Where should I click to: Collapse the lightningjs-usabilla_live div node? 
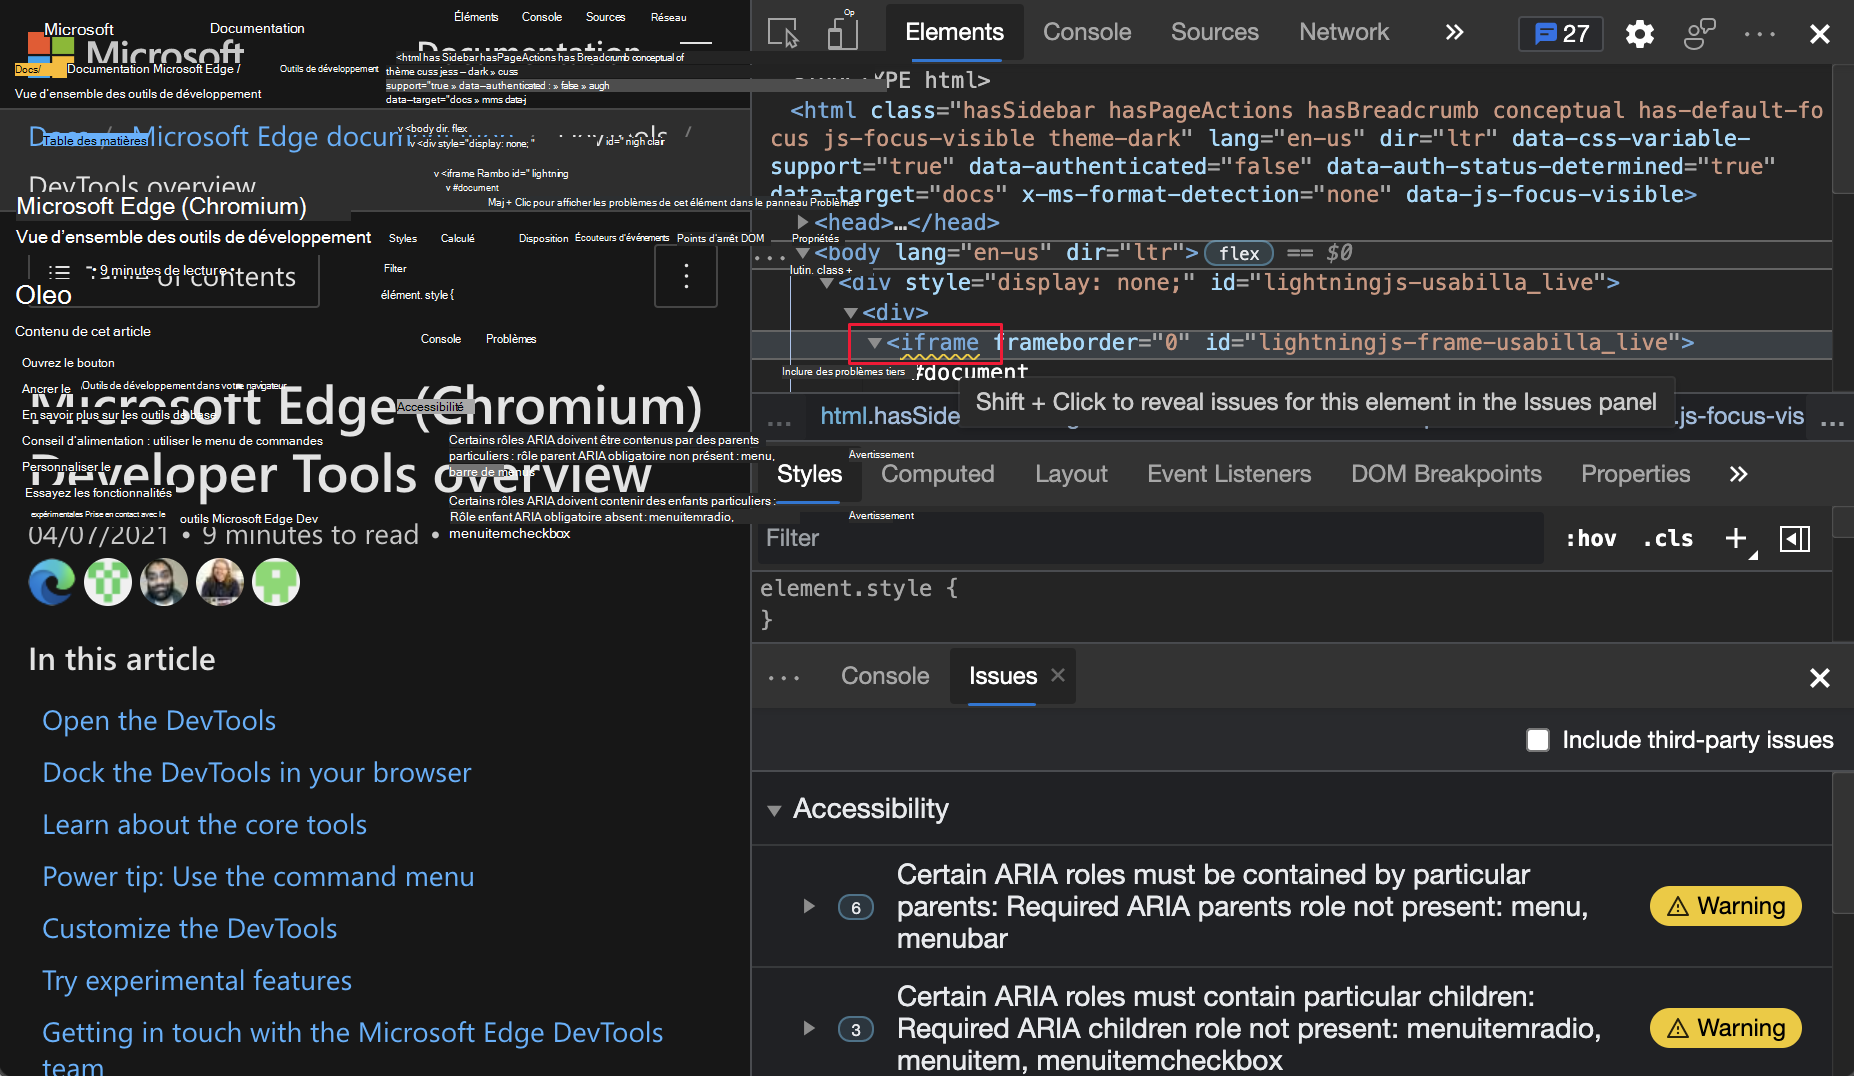click(827, 283)
